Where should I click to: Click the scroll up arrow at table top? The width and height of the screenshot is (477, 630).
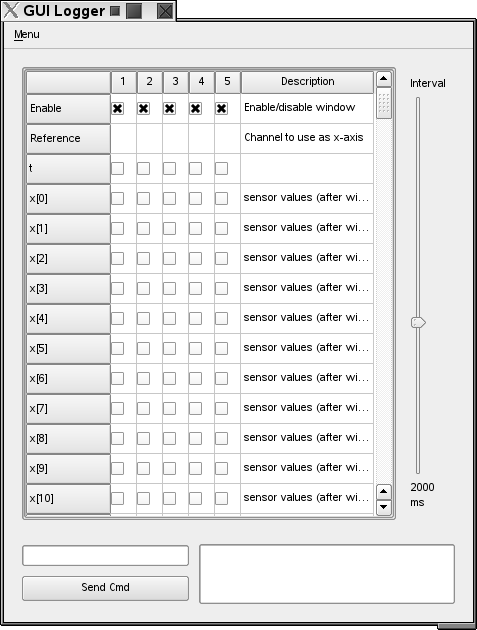point(383,79)
